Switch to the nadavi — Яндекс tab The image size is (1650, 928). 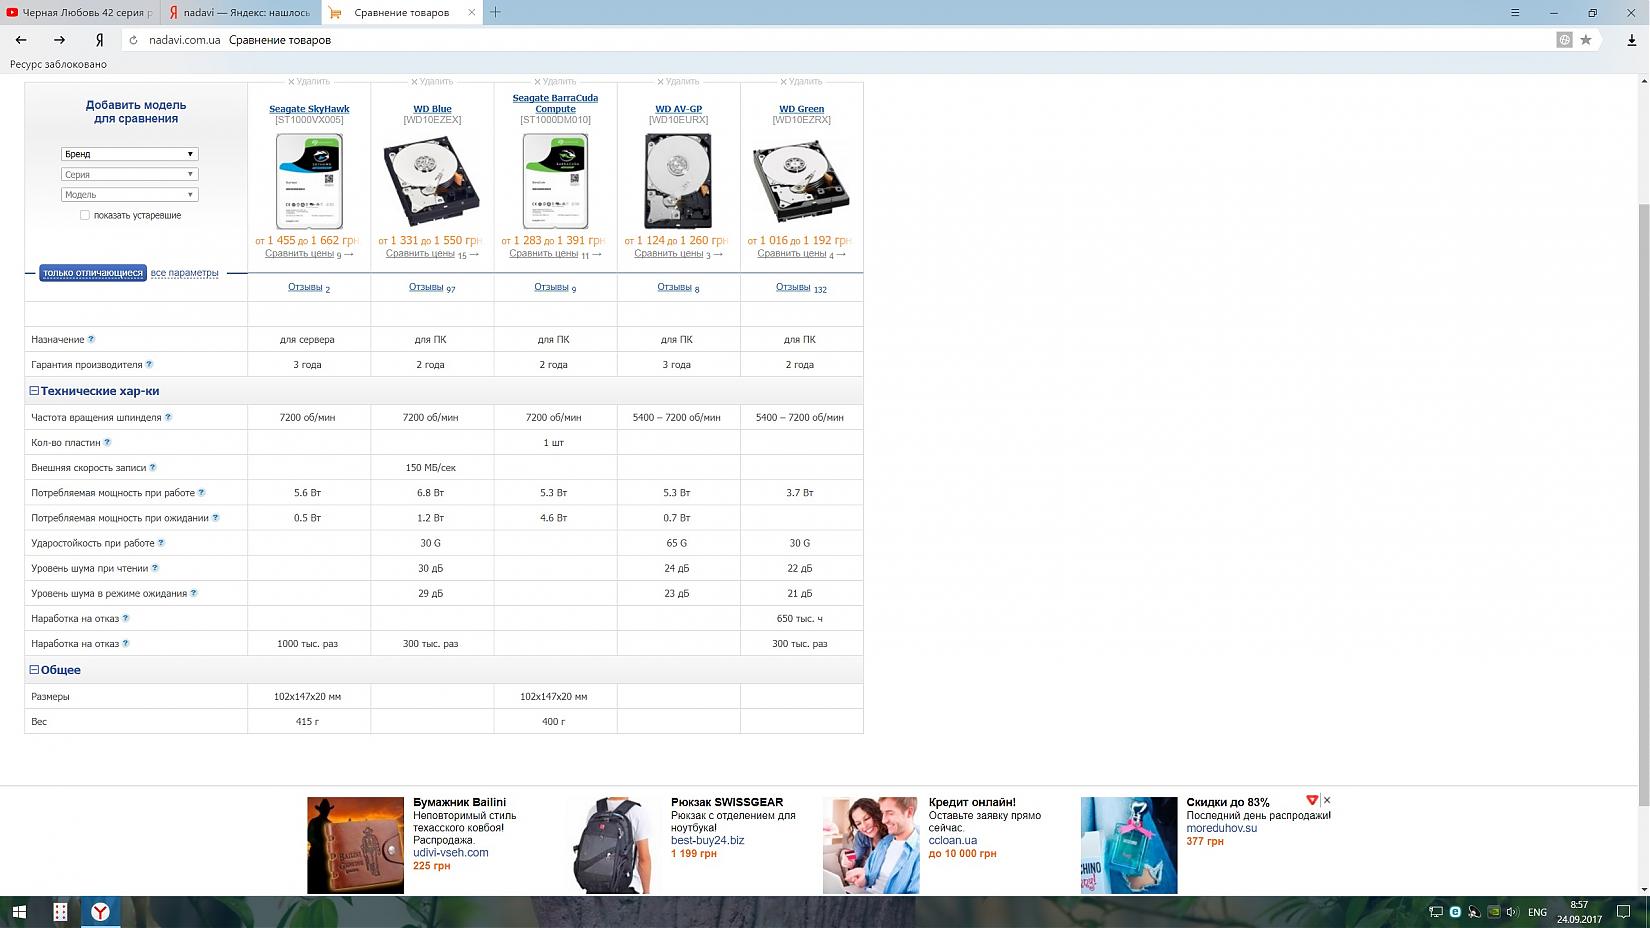241,13
